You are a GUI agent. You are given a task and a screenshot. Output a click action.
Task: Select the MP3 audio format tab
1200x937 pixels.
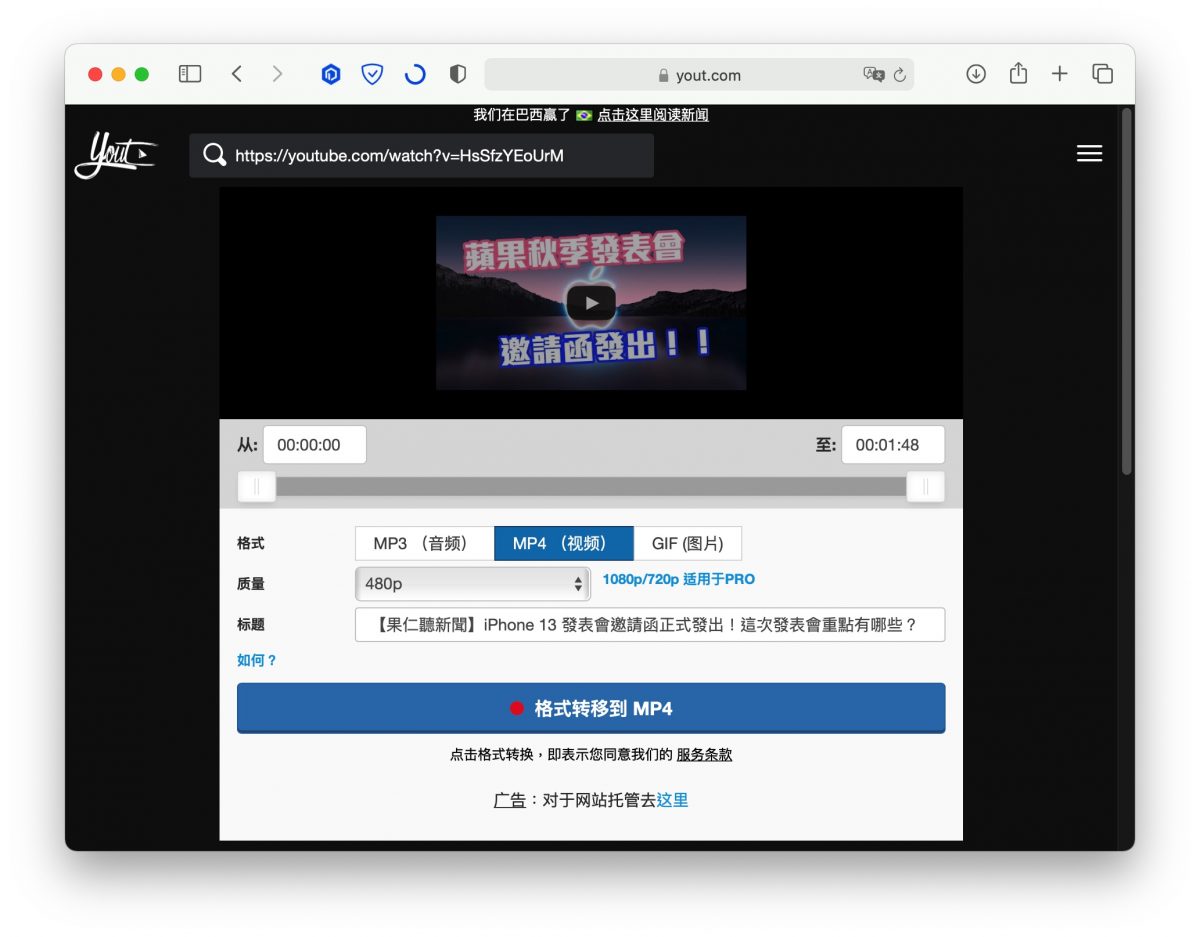425,544
